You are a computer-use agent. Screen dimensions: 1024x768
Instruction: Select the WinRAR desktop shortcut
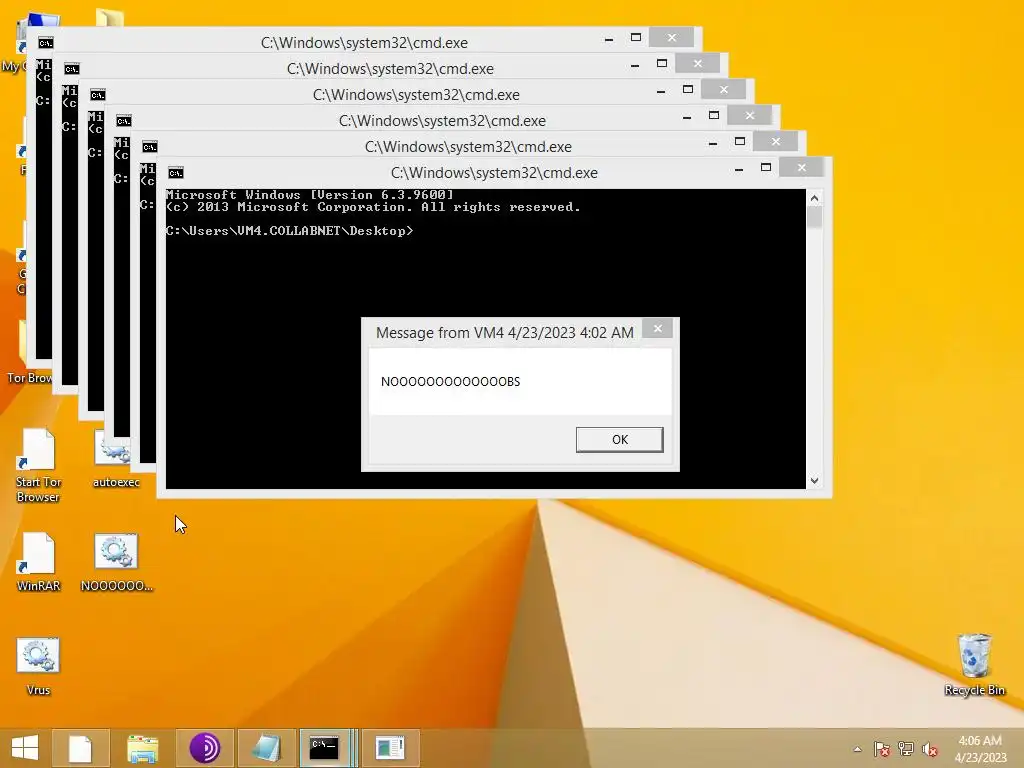(x=38, y=562)
